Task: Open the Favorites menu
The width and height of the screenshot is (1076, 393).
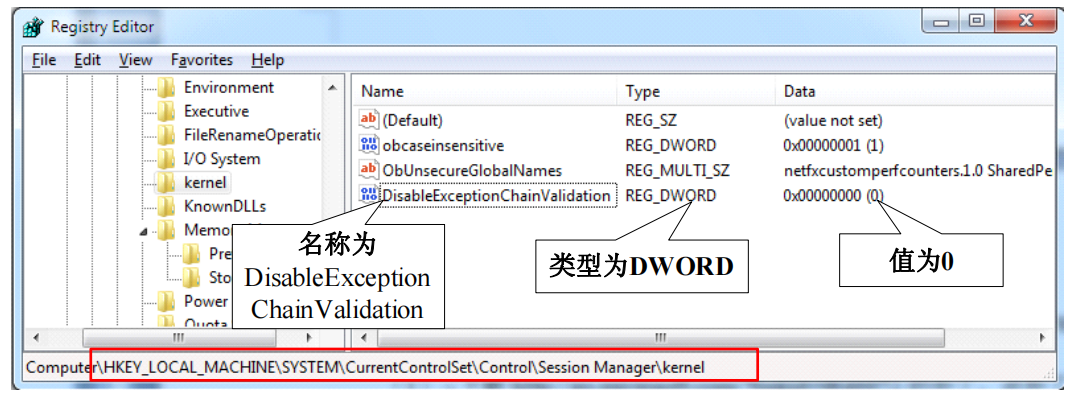Action: coord(202,60)
